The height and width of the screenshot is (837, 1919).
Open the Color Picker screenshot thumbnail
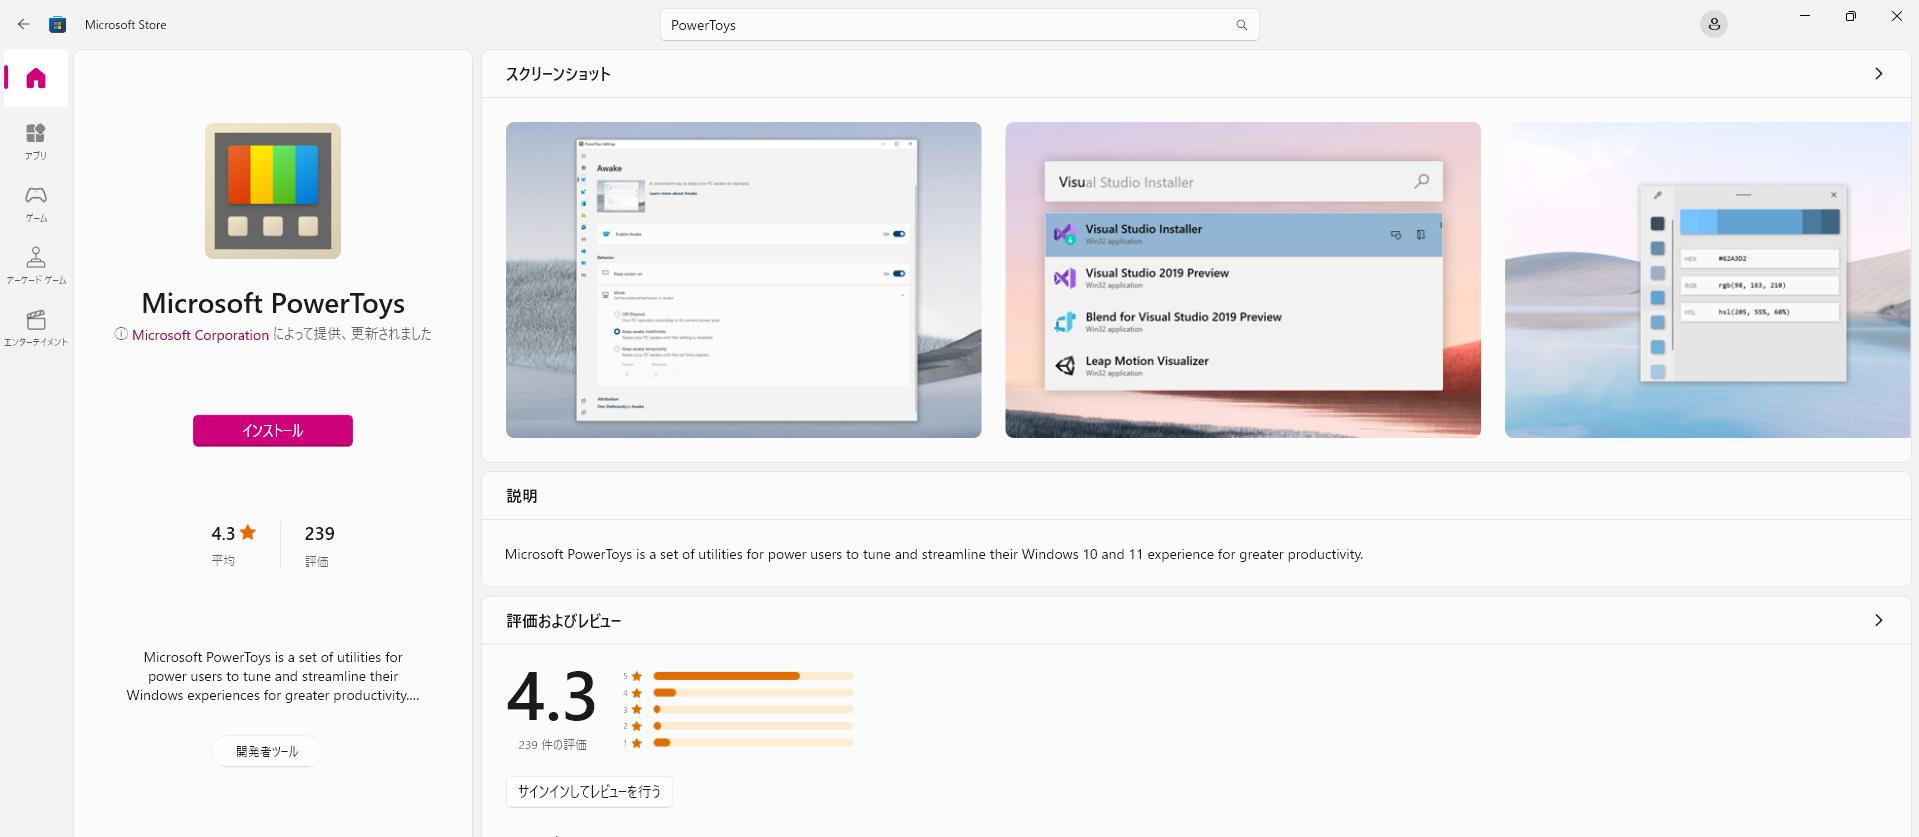click(1708, 280)
